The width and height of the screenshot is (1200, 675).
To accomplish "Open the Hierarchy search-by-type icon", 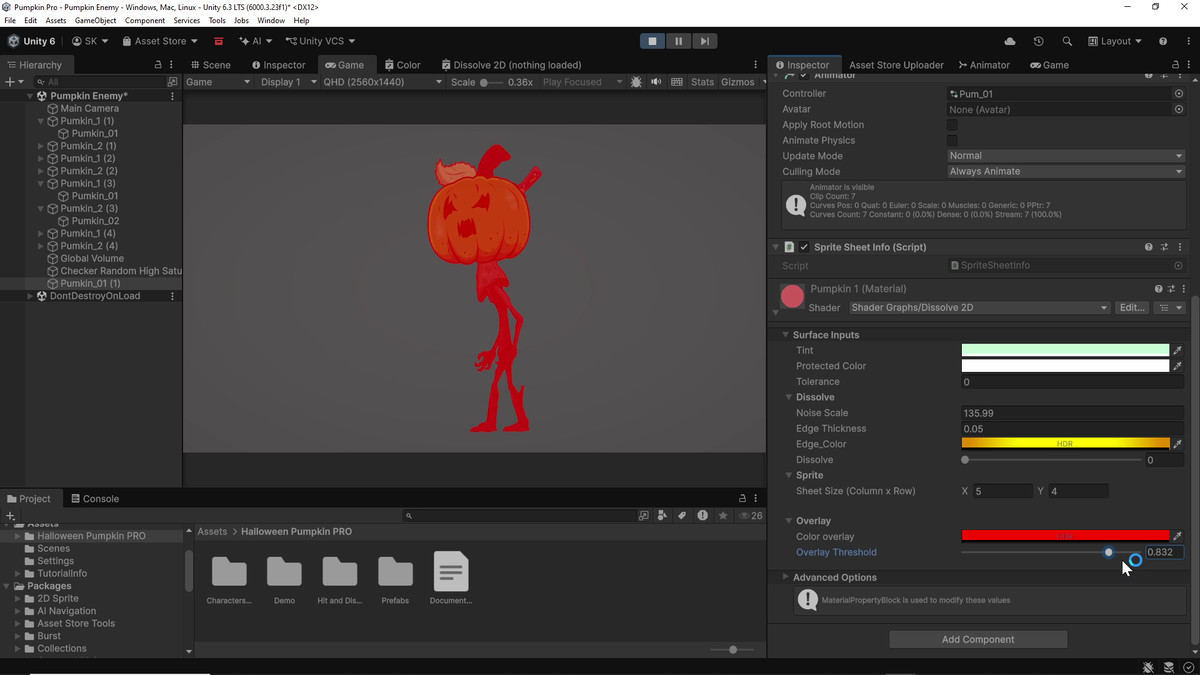I will (172, 82).
